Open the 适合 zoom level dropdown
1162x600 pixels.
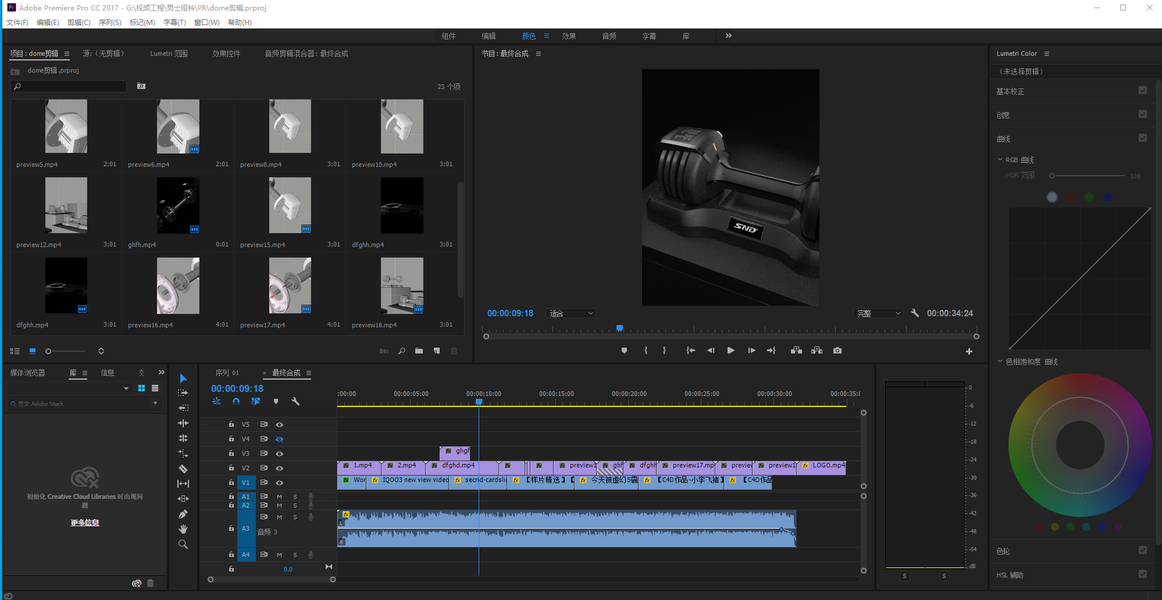pos(571,313)
